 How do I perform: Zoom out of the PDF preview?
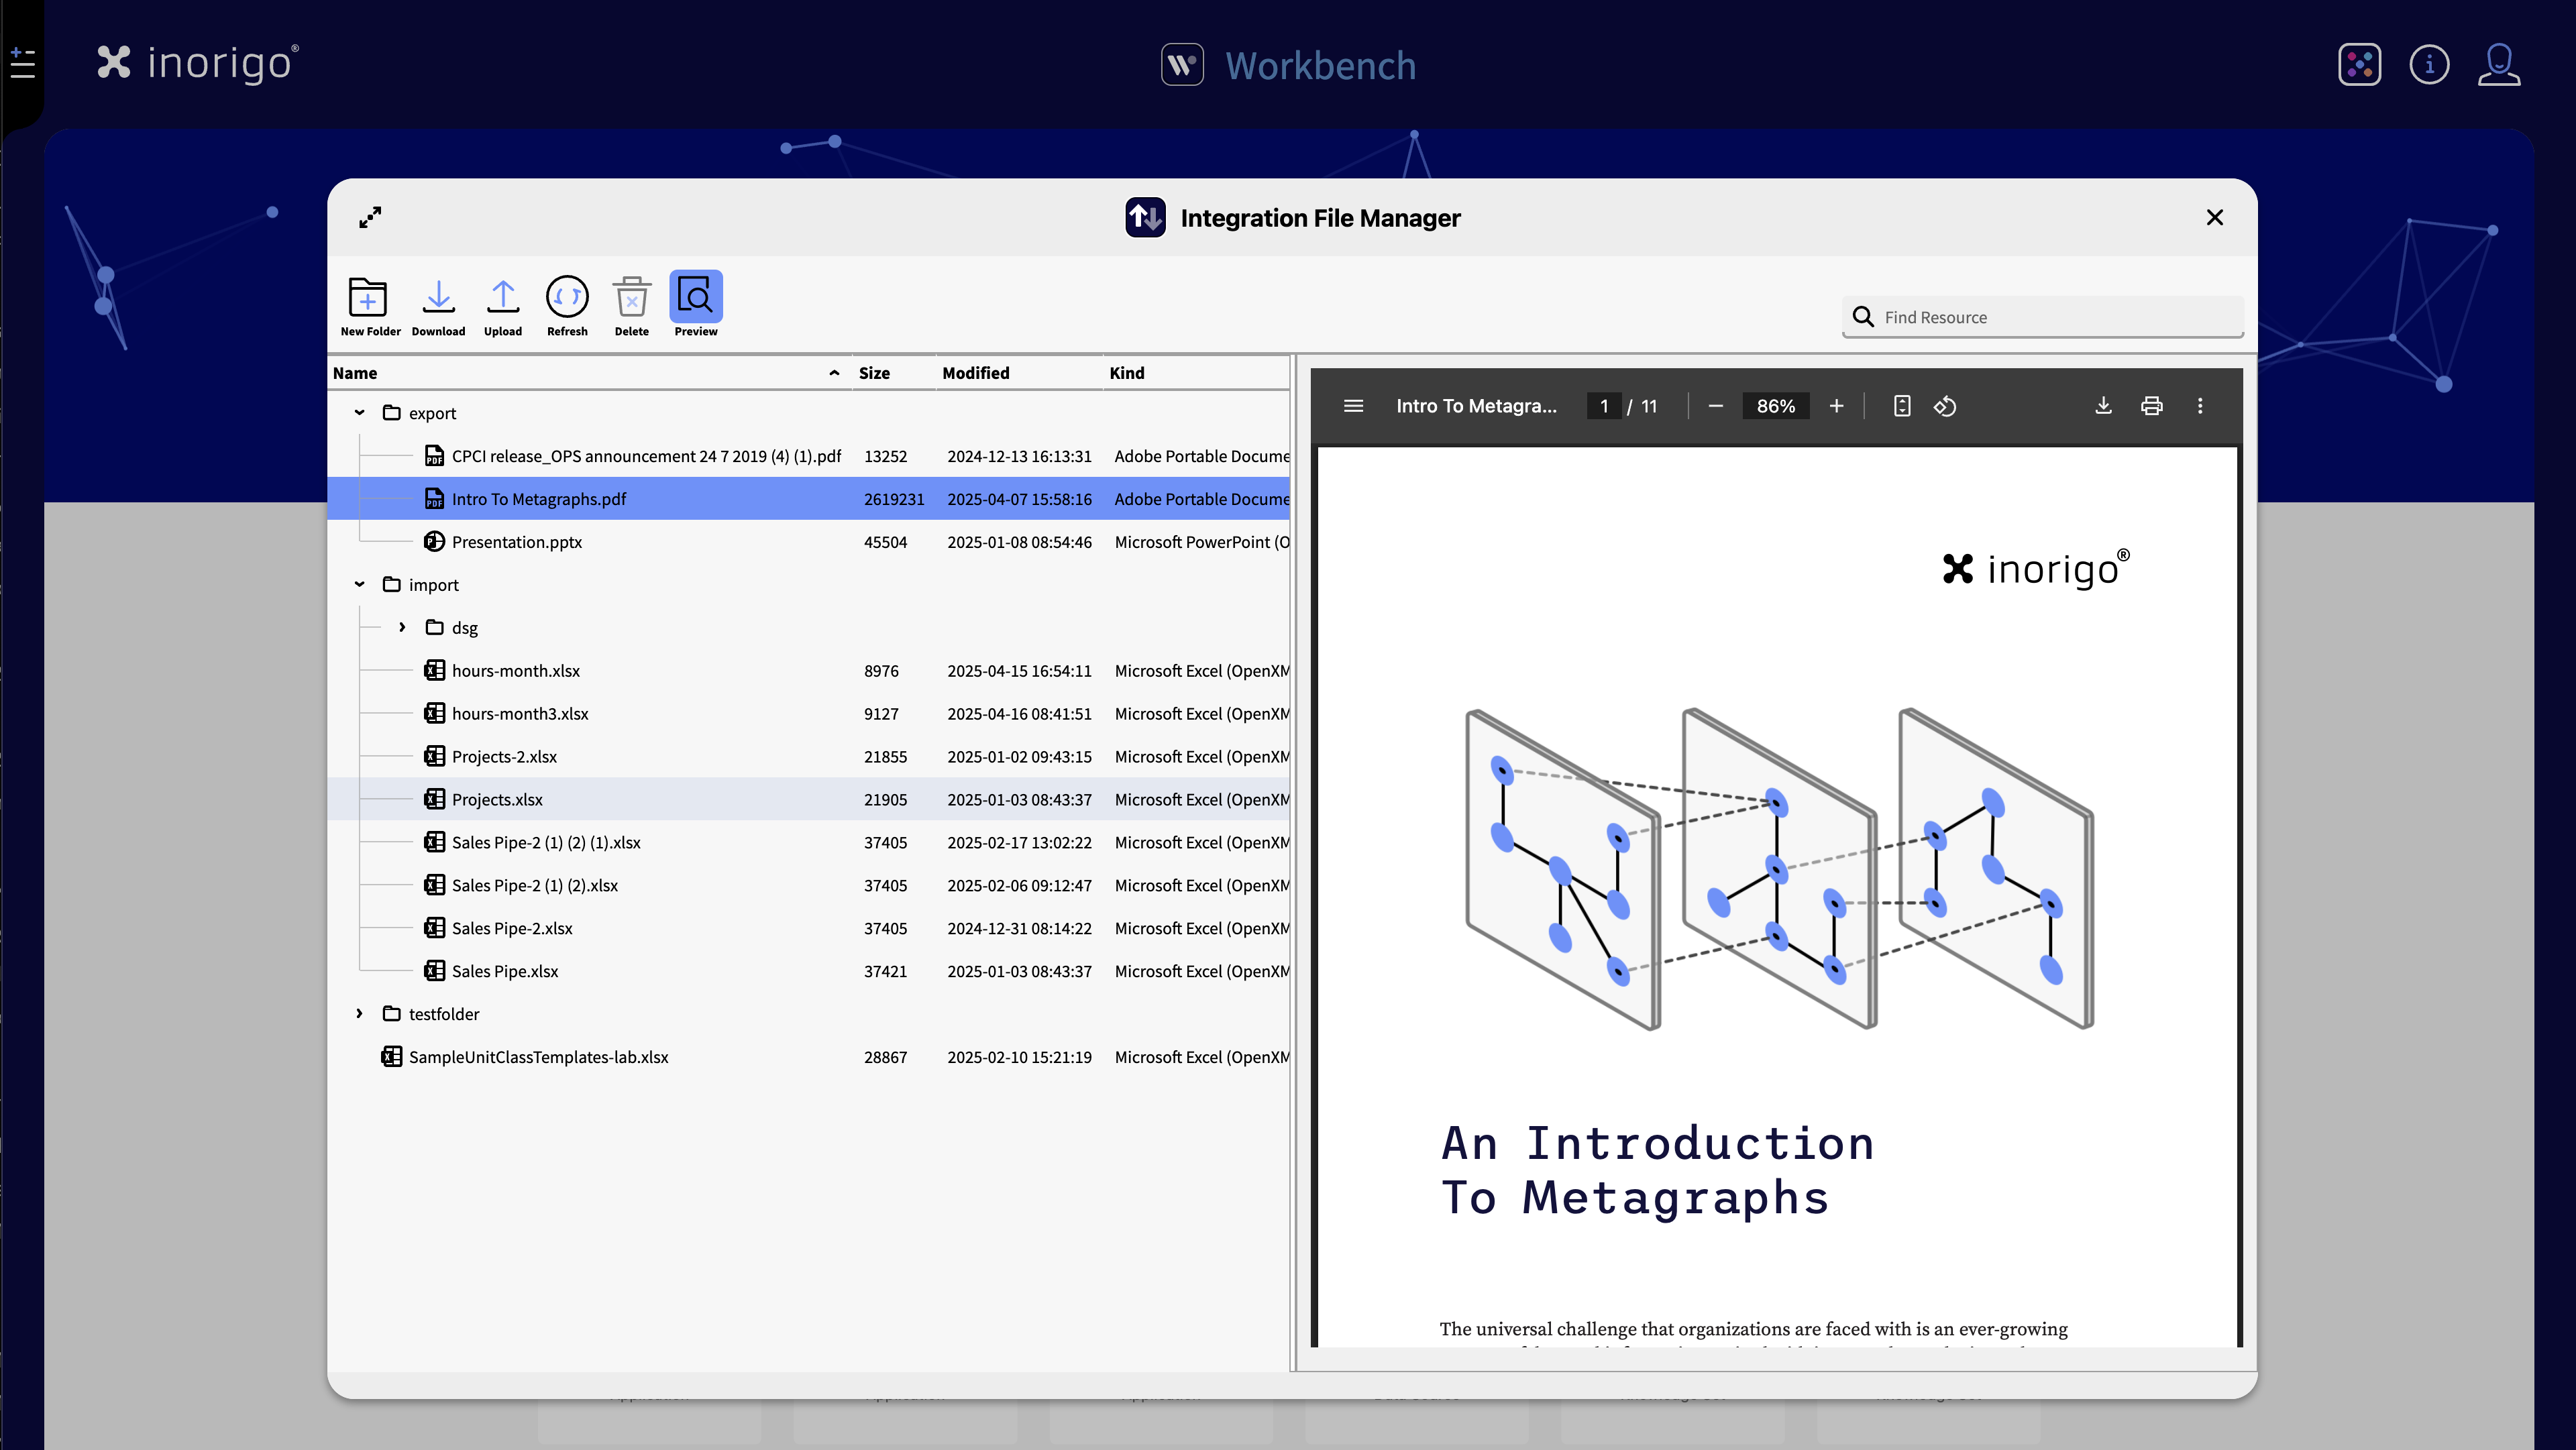point(1716,406)
